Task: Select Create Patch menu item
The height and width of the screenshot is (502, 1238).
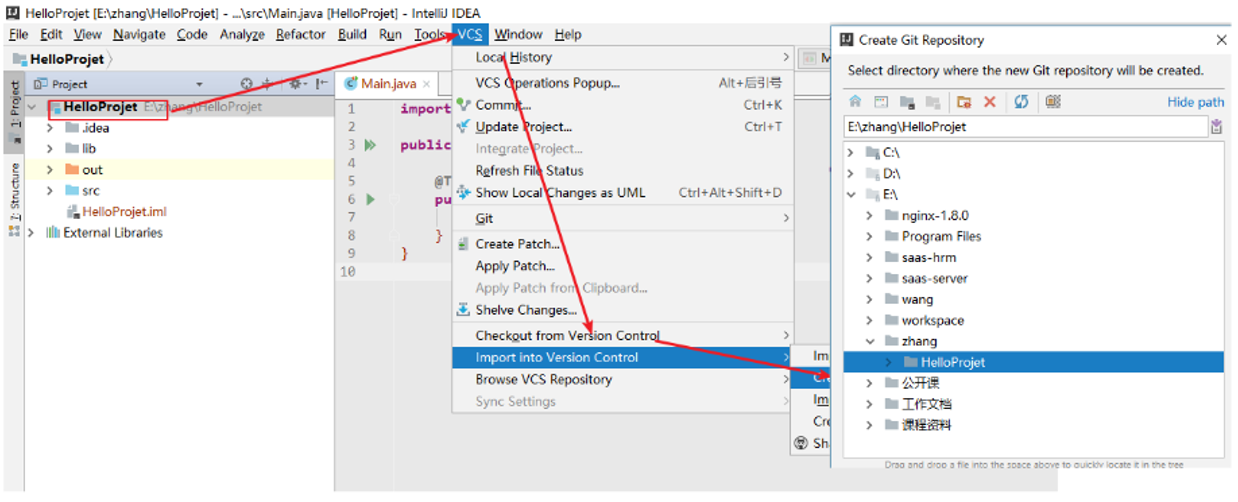Action: (x=623, y=244)
